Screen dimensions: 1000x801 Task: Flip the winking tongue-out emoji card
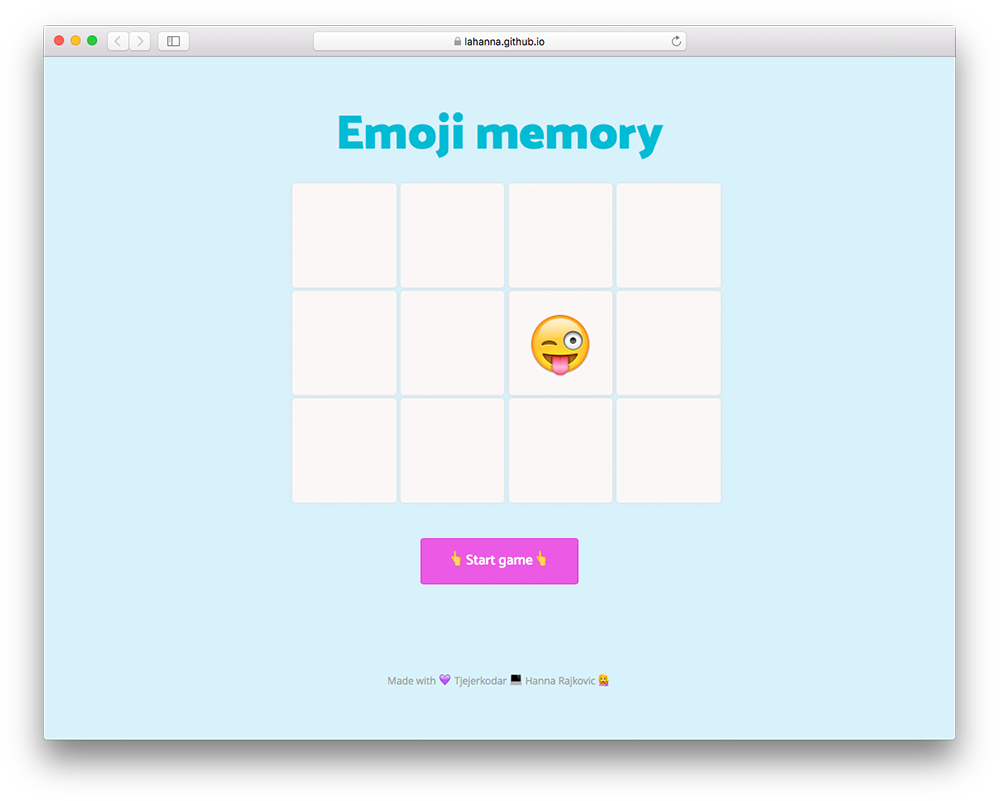click(560, 343)
